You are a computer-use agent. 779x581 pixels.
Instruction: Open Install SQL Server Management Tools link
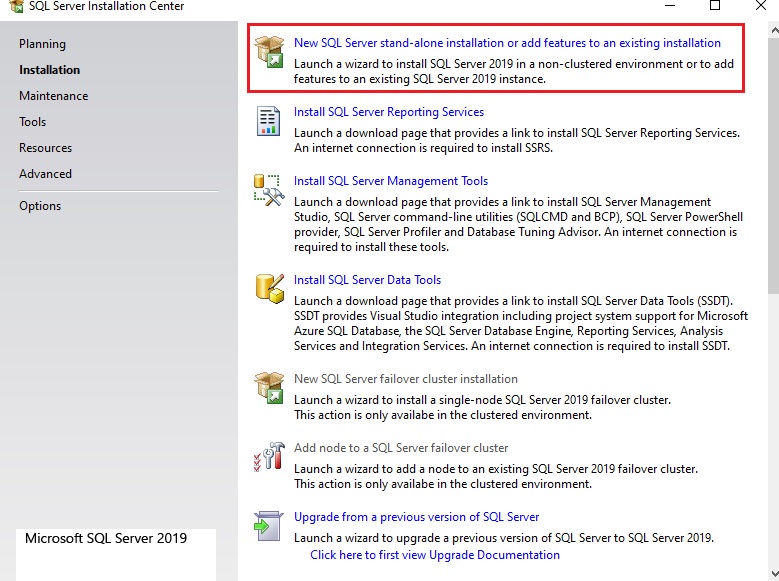click(390, 181)
